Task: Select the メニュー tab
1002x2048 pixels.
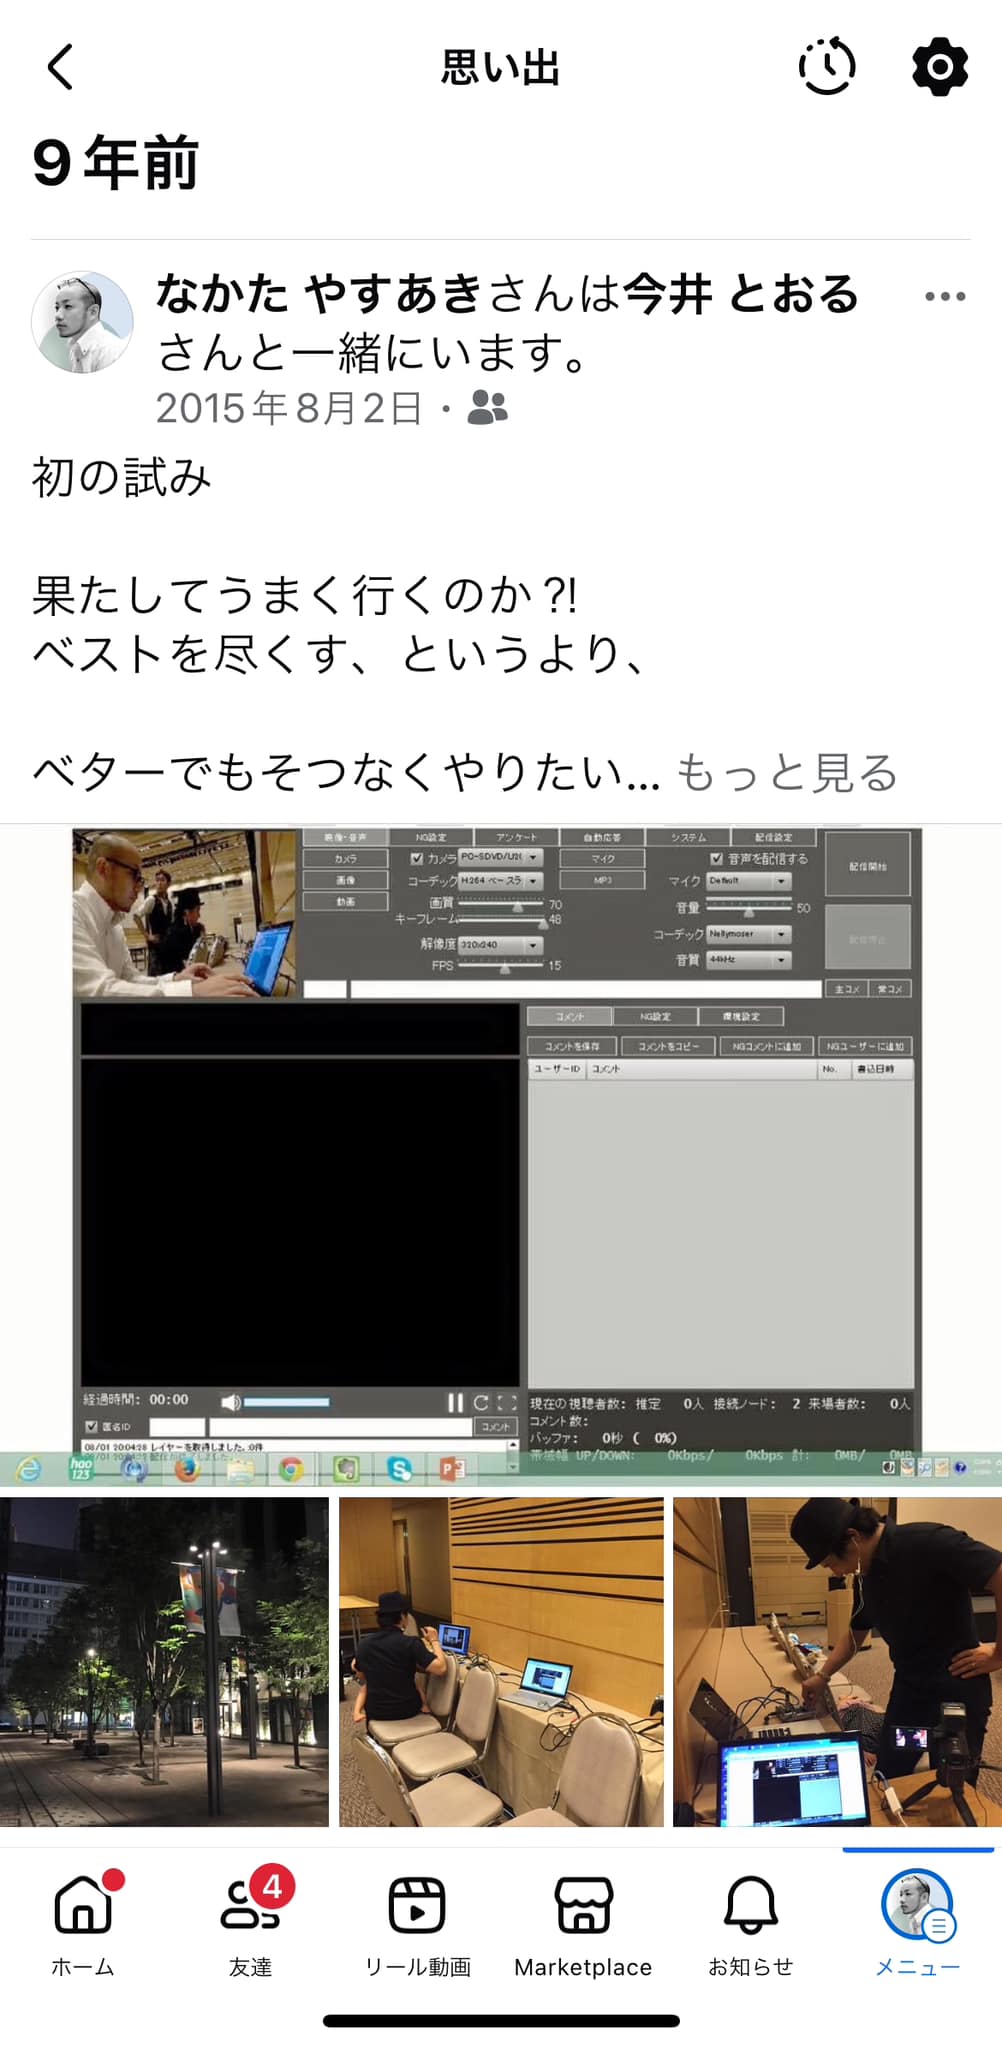Action: coord(917,1922)
